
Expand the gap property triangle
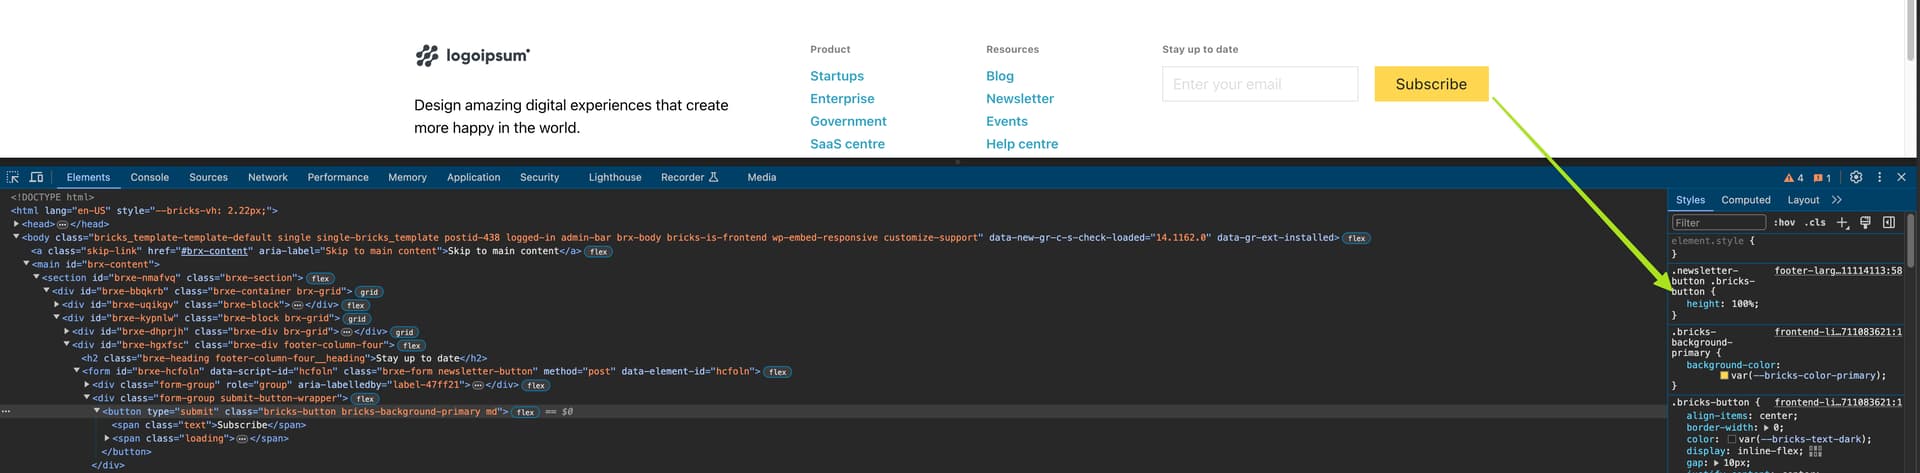1716,464
